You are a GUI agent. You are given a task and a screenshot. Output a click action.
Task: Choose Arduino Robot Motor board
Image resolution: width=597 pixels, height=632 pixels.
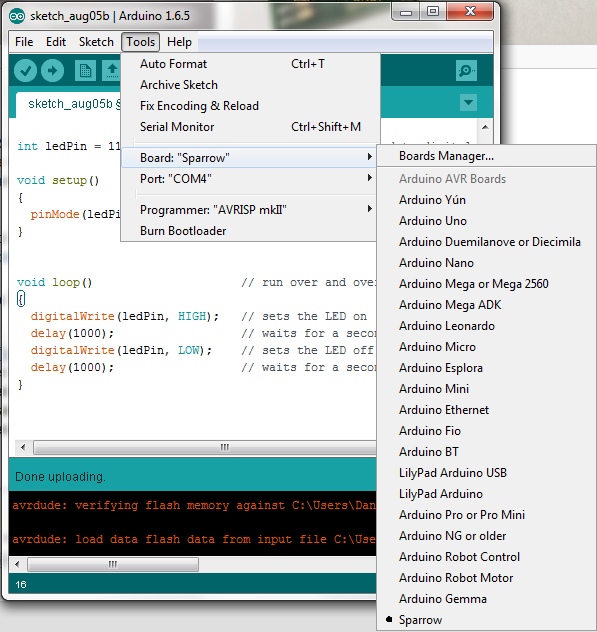487,578
